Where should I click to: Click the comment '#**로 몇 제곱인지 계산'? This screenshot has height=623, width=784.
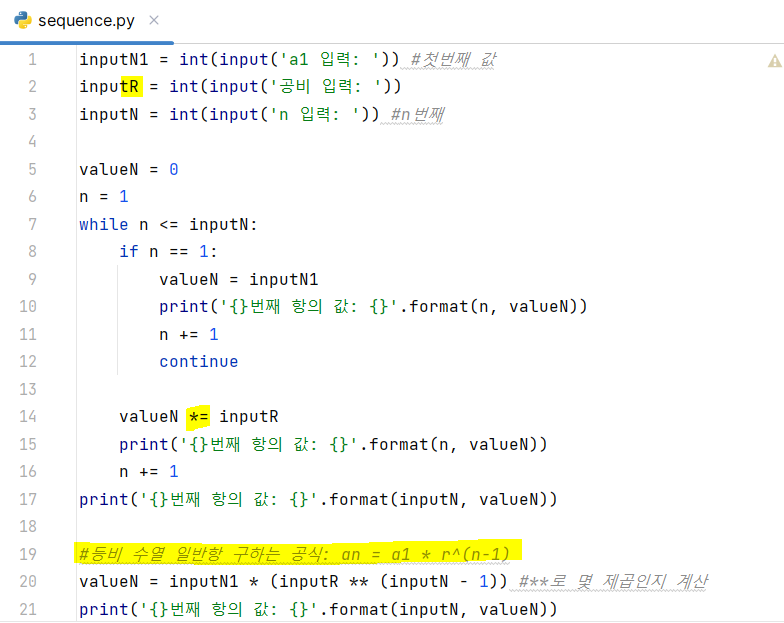pyautogui.click(x=613, y=582)
